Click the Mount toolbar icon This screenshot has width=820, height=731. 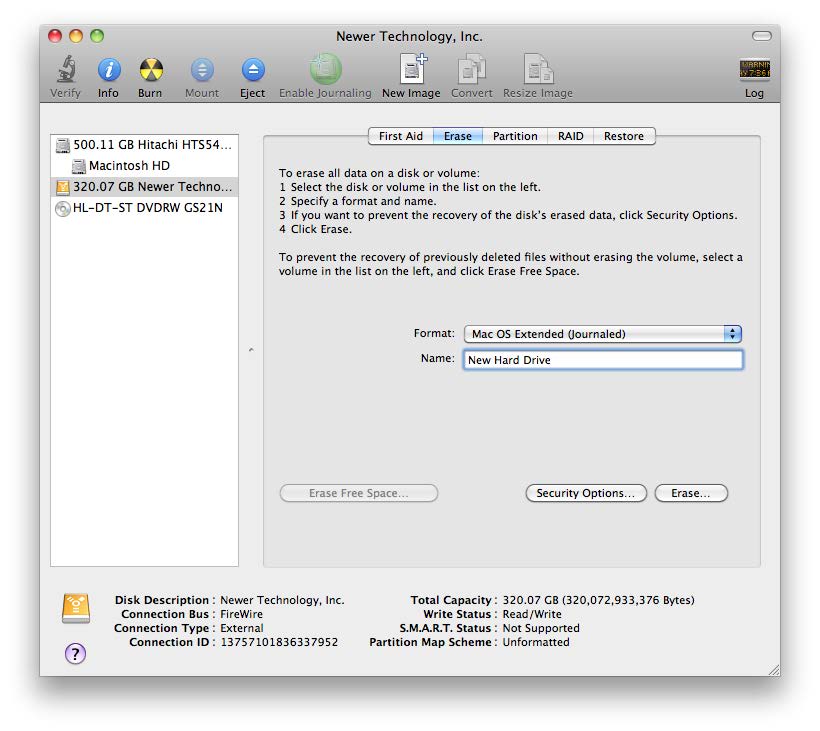(202, 71)
